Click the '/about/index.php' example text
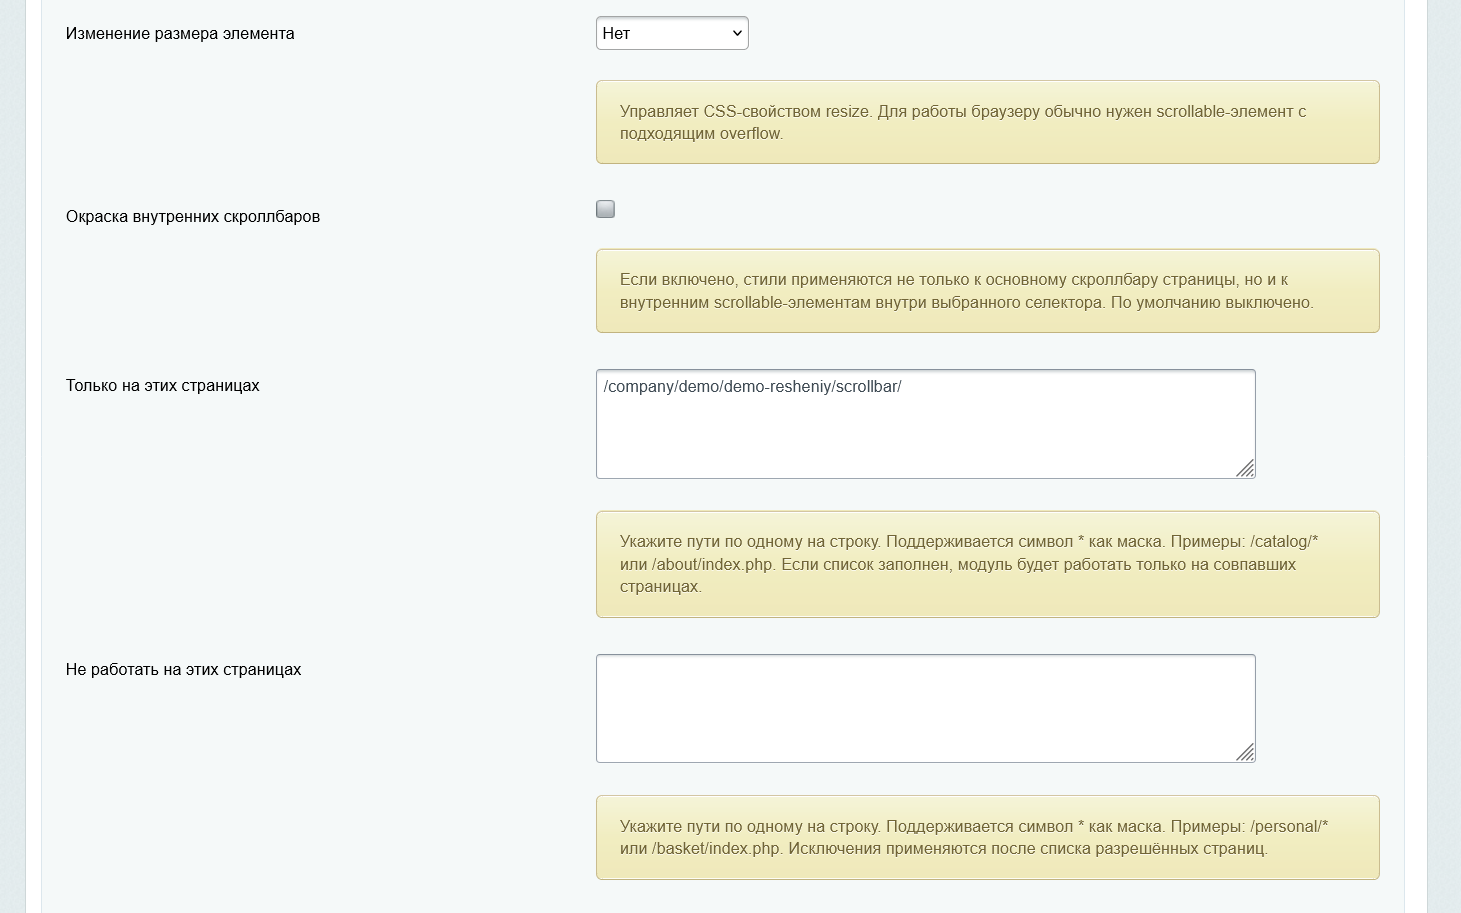The image size is (1461, 913). point(712,564)
